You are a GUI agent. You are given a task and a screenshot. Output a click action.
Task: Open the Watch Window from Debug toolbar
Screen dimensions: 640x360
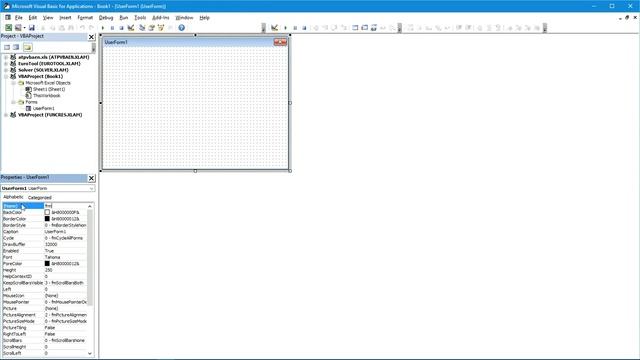point(374,28)
